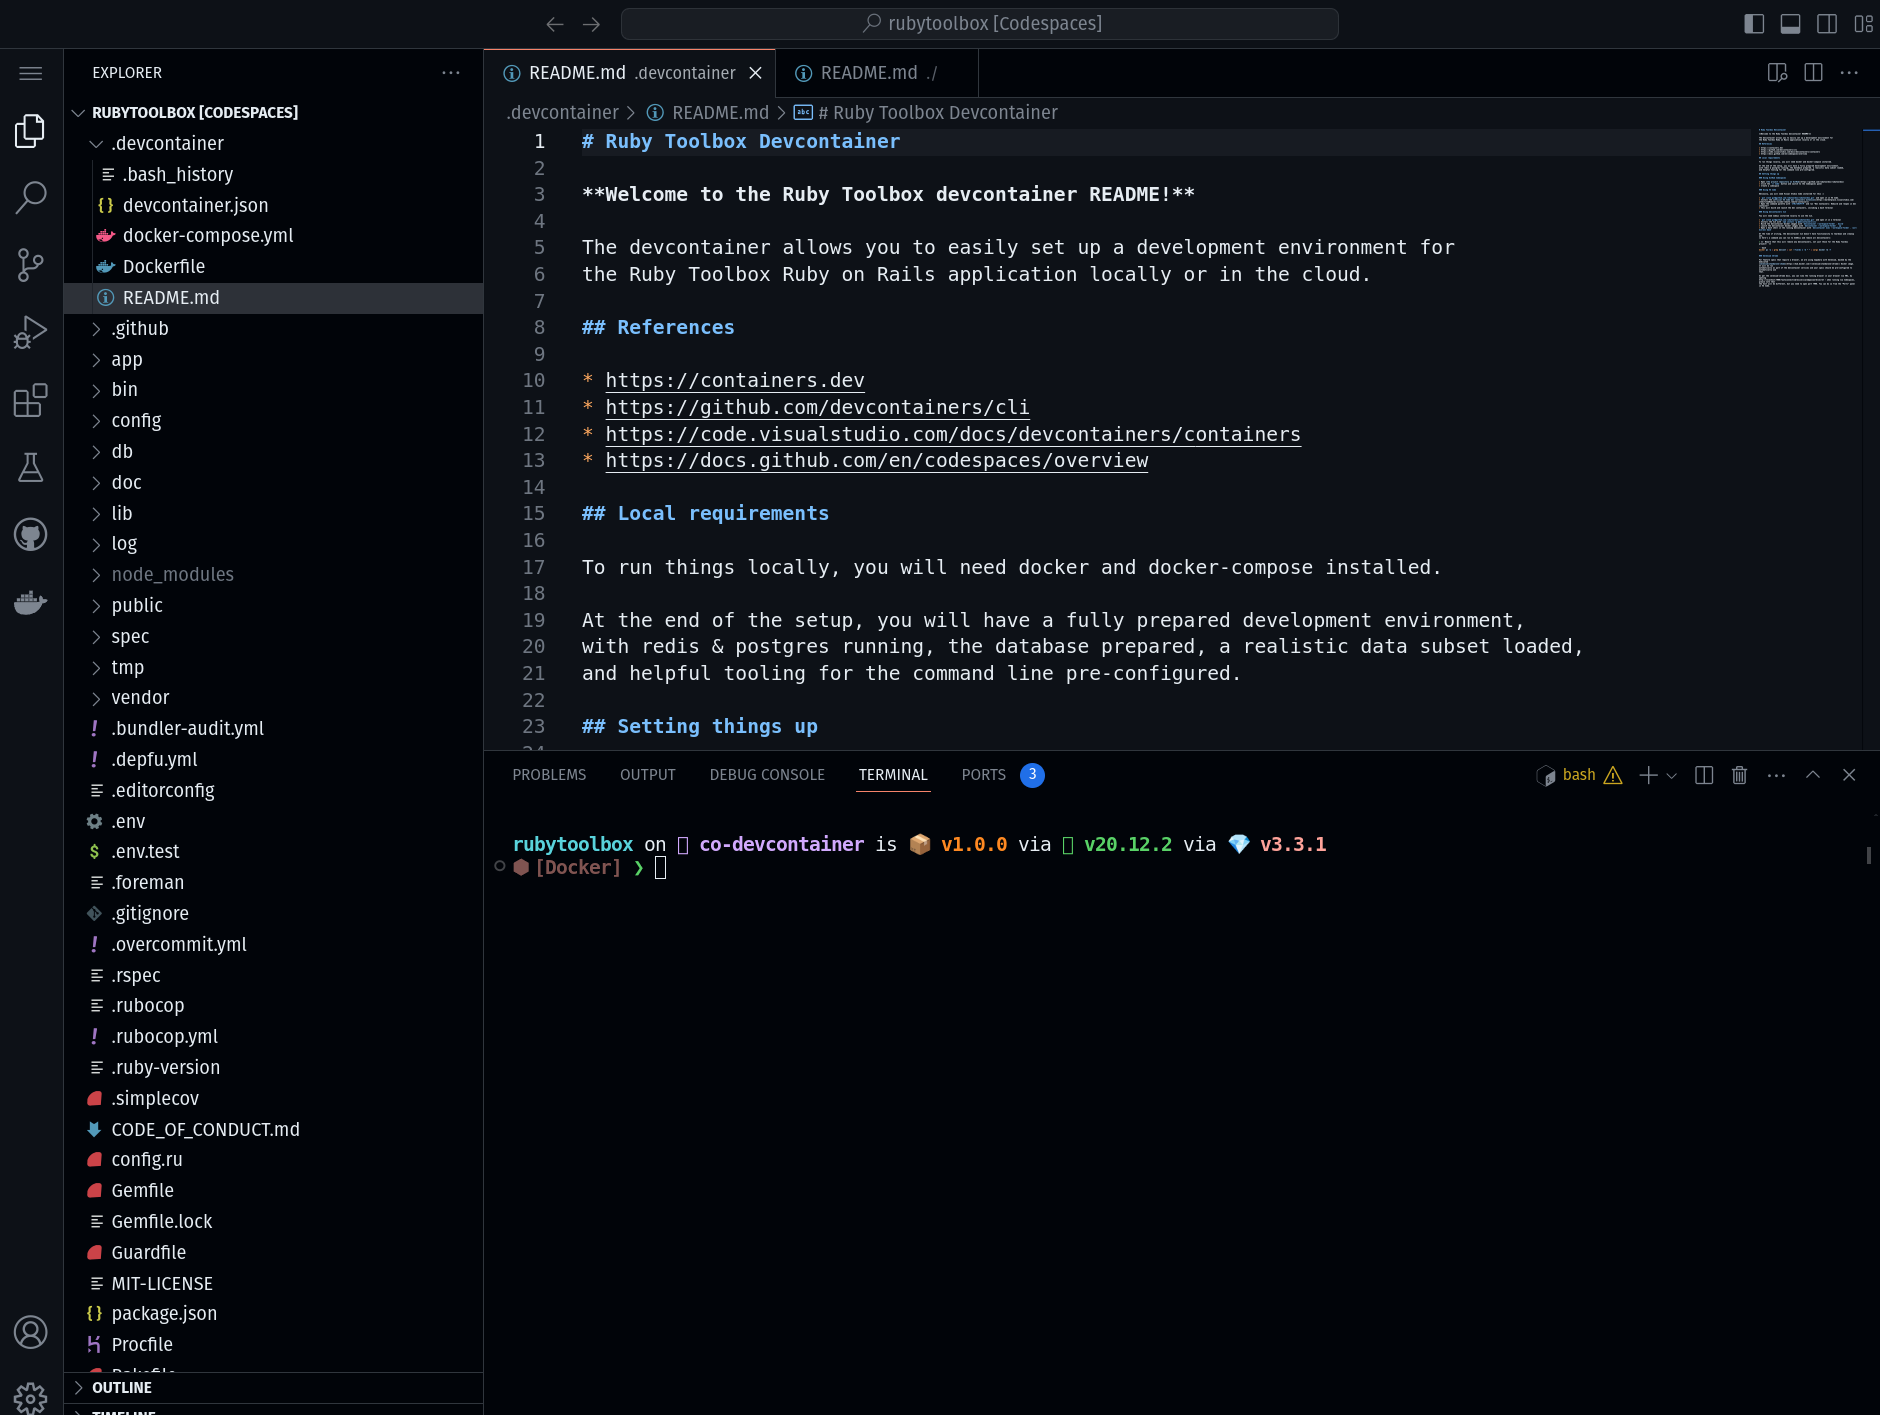Kill terminal with trash icon
This screenshot has height=1415, width=1880.
[x=1739, y=775]
